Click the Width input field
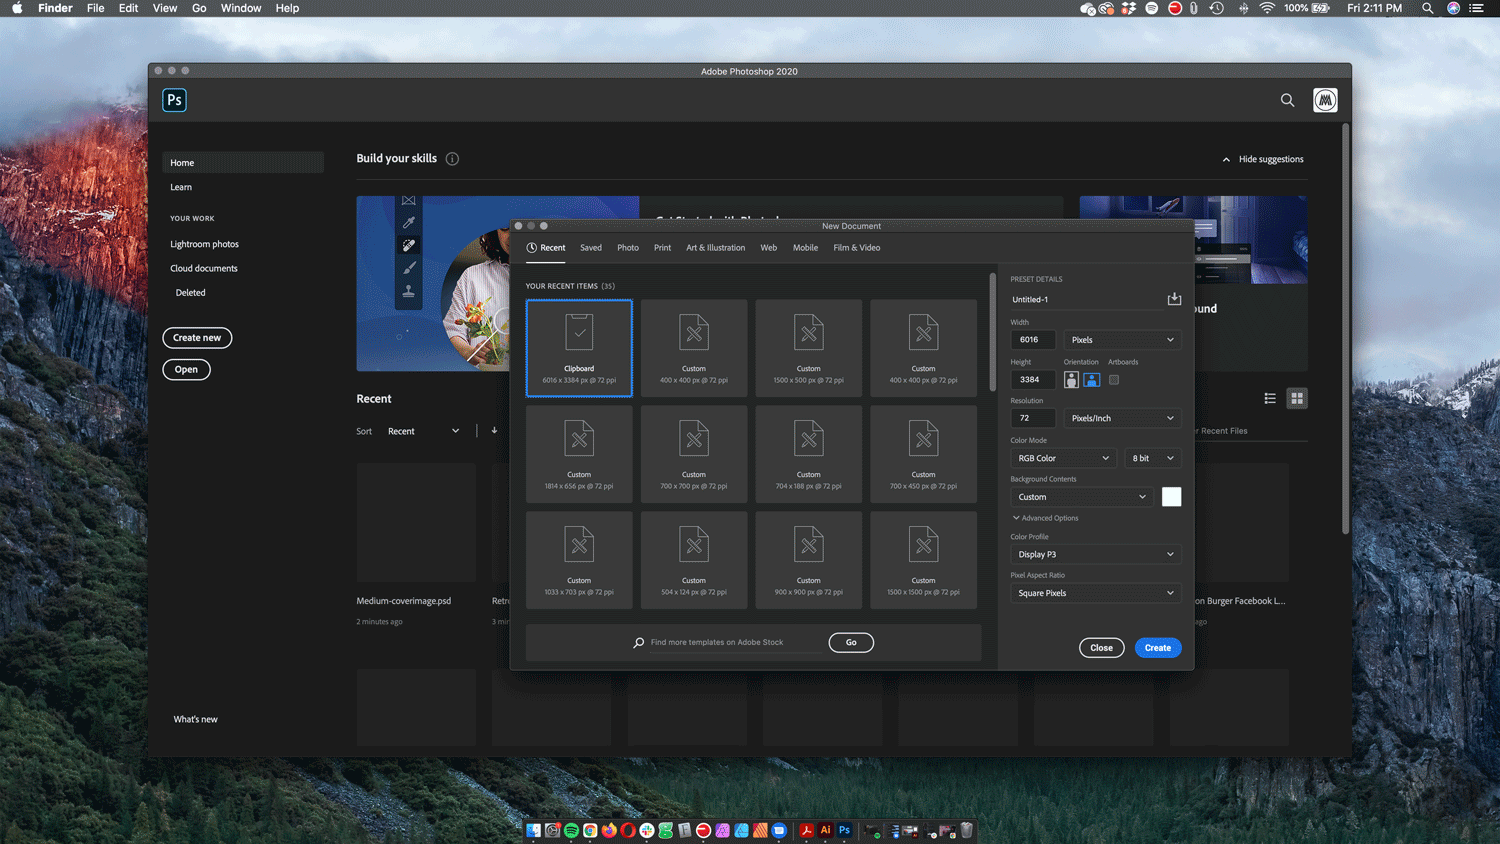Screen dimensions: 1500x844 [x=1032, y=340]
